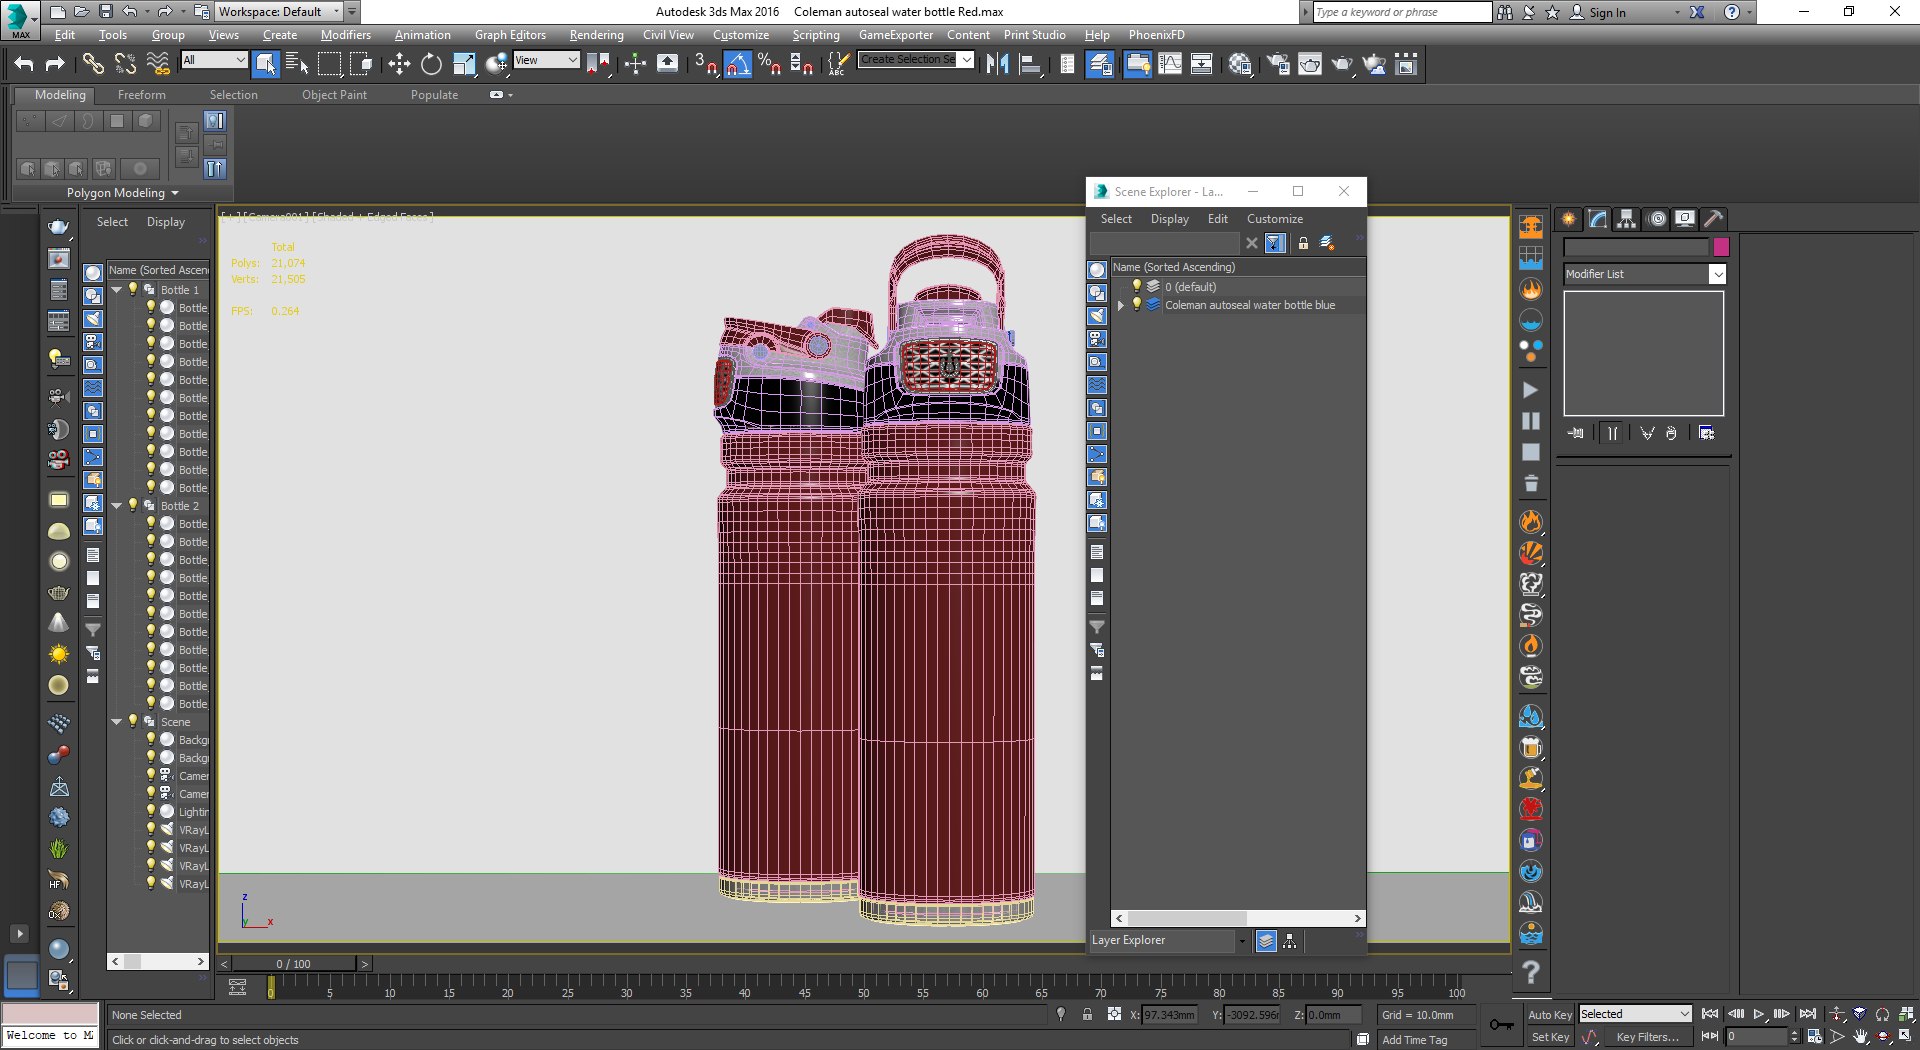The height and width of the screenshot is (1050, 1920).
Task: Toggle the Angle Snap tool
Action: (x=737, y=64)
